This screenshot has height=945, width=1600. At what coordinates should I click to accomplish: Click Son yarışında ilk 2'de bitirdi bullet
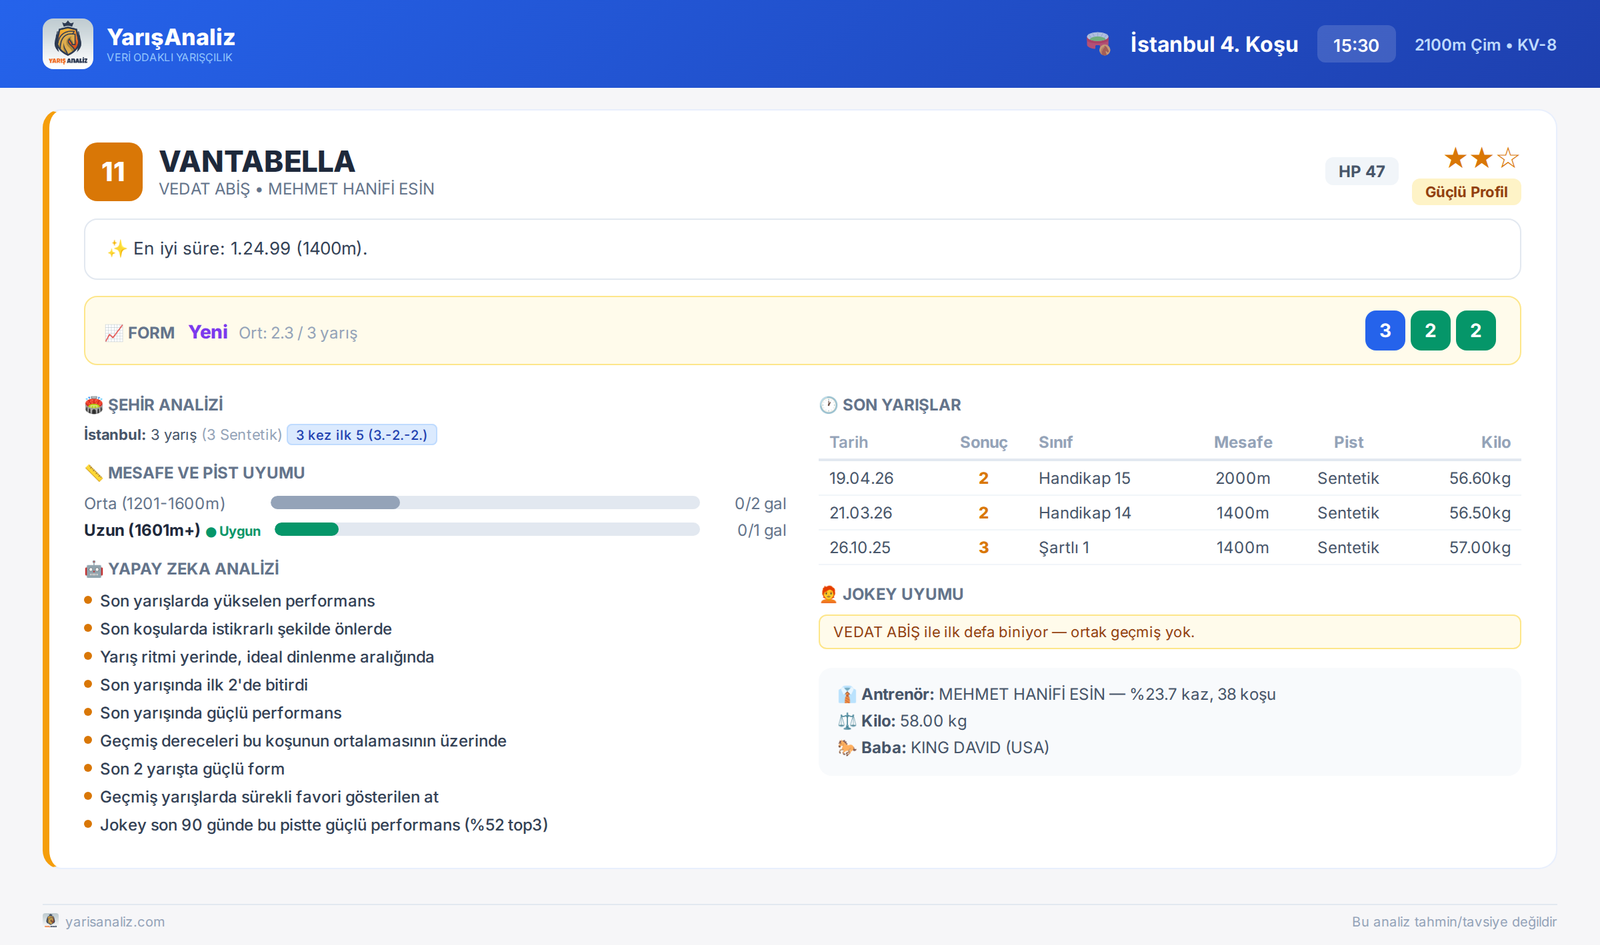(x=204, y=685)
